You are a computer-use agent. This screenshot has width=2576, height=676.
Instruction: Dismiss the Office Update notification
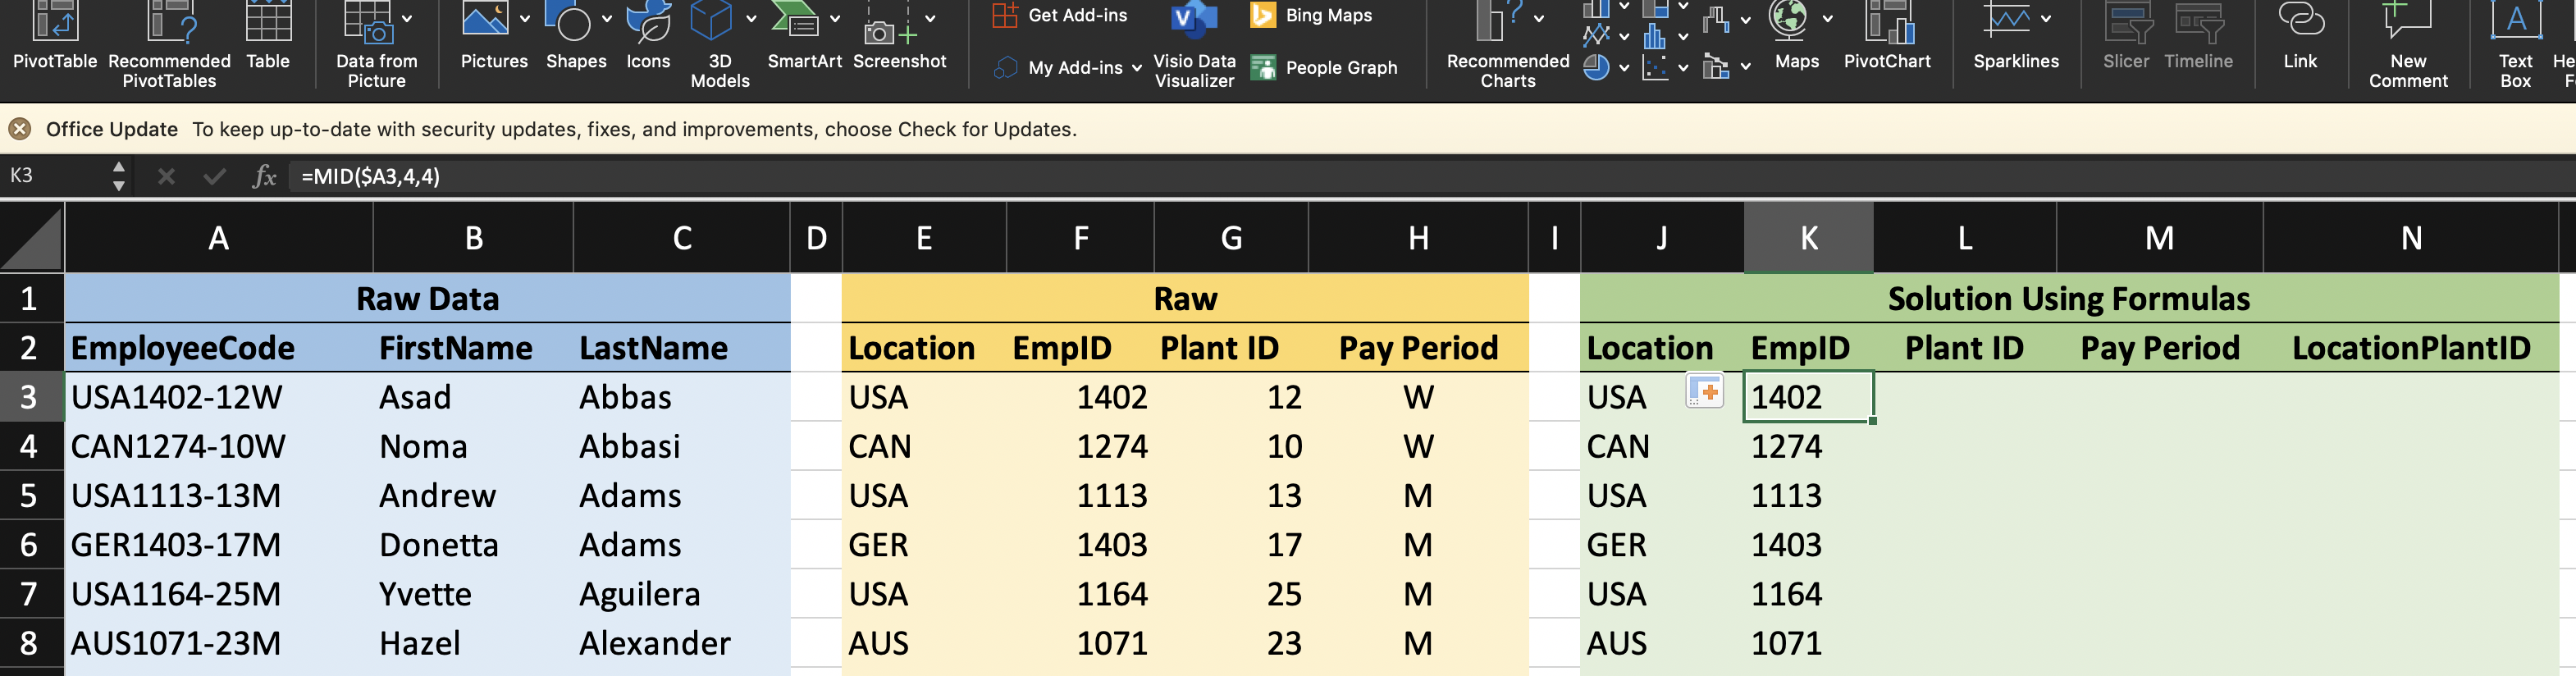(19, 129)
